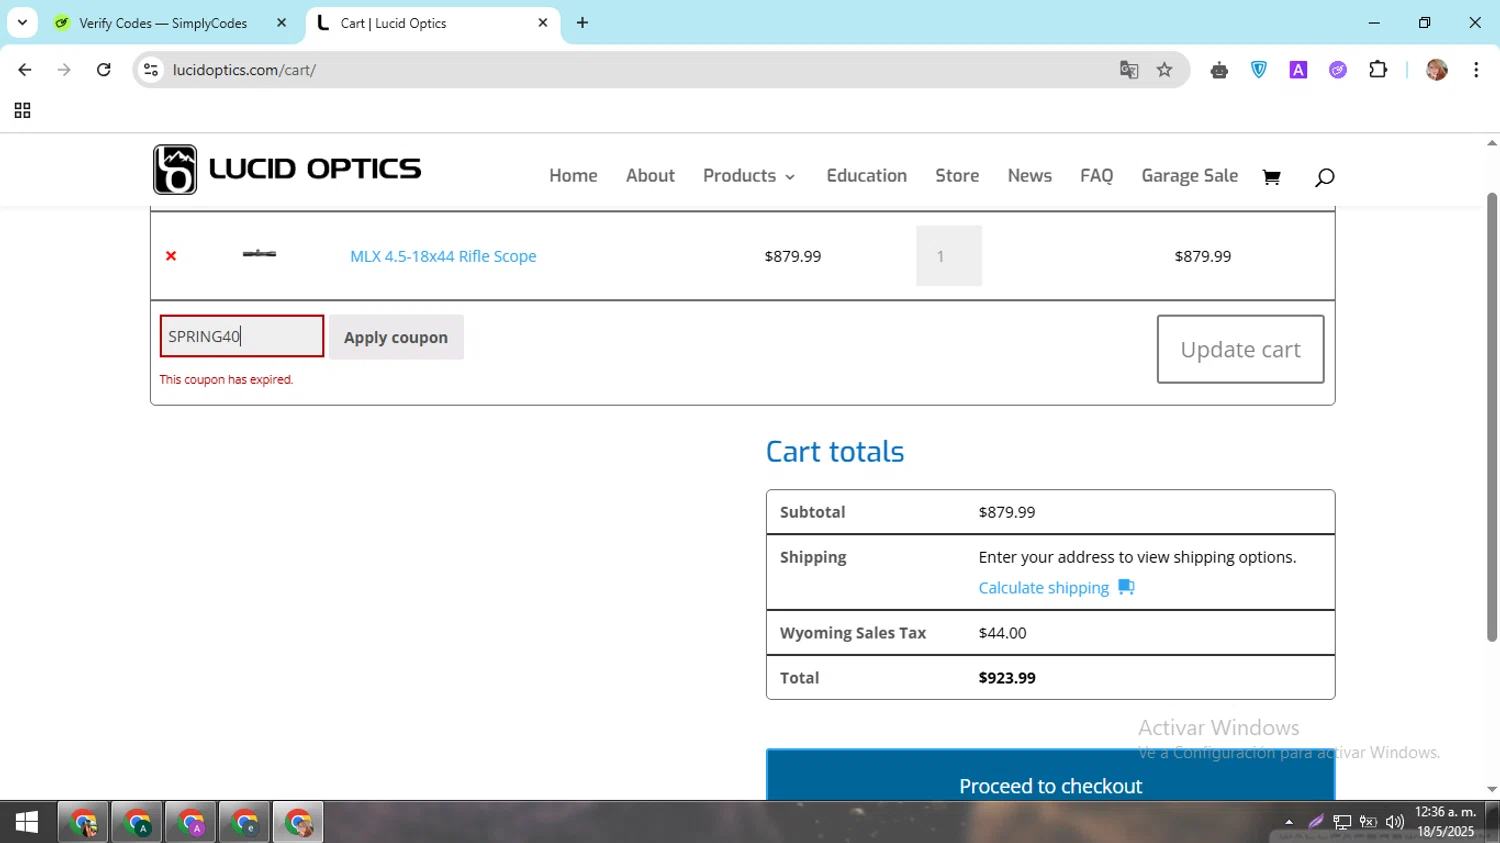
Task: Open the purple circular extension icon
Action: pyautogui.click(x=1338, y=70)
